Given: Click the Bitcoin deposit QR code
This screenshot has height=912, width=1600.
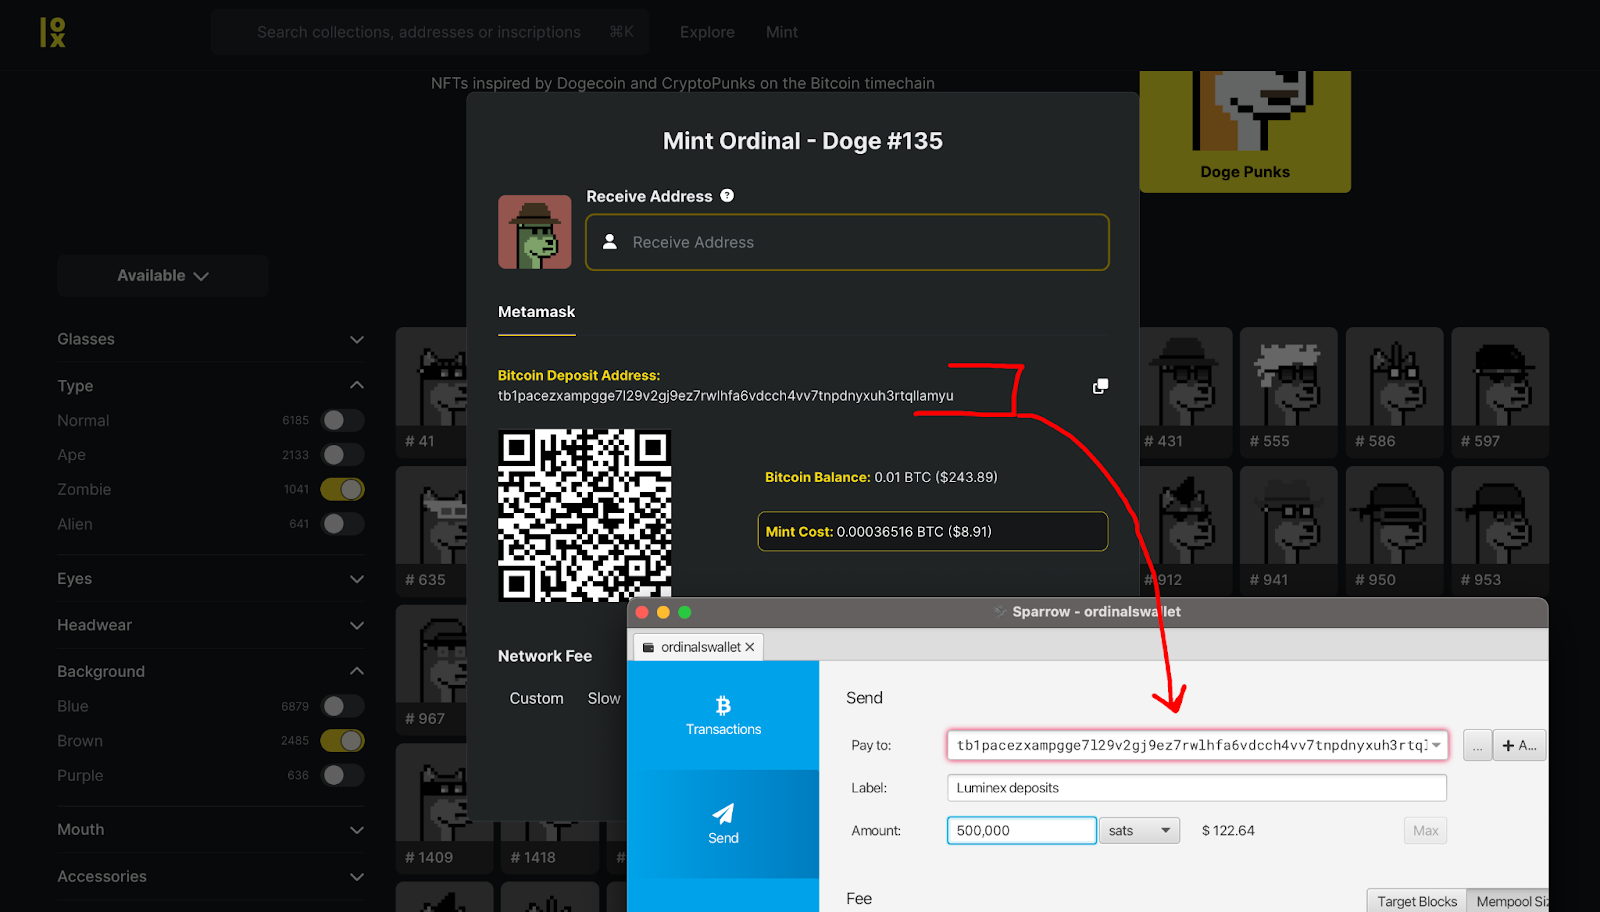Looking at the screenshot, I should (x=585, y=515).
